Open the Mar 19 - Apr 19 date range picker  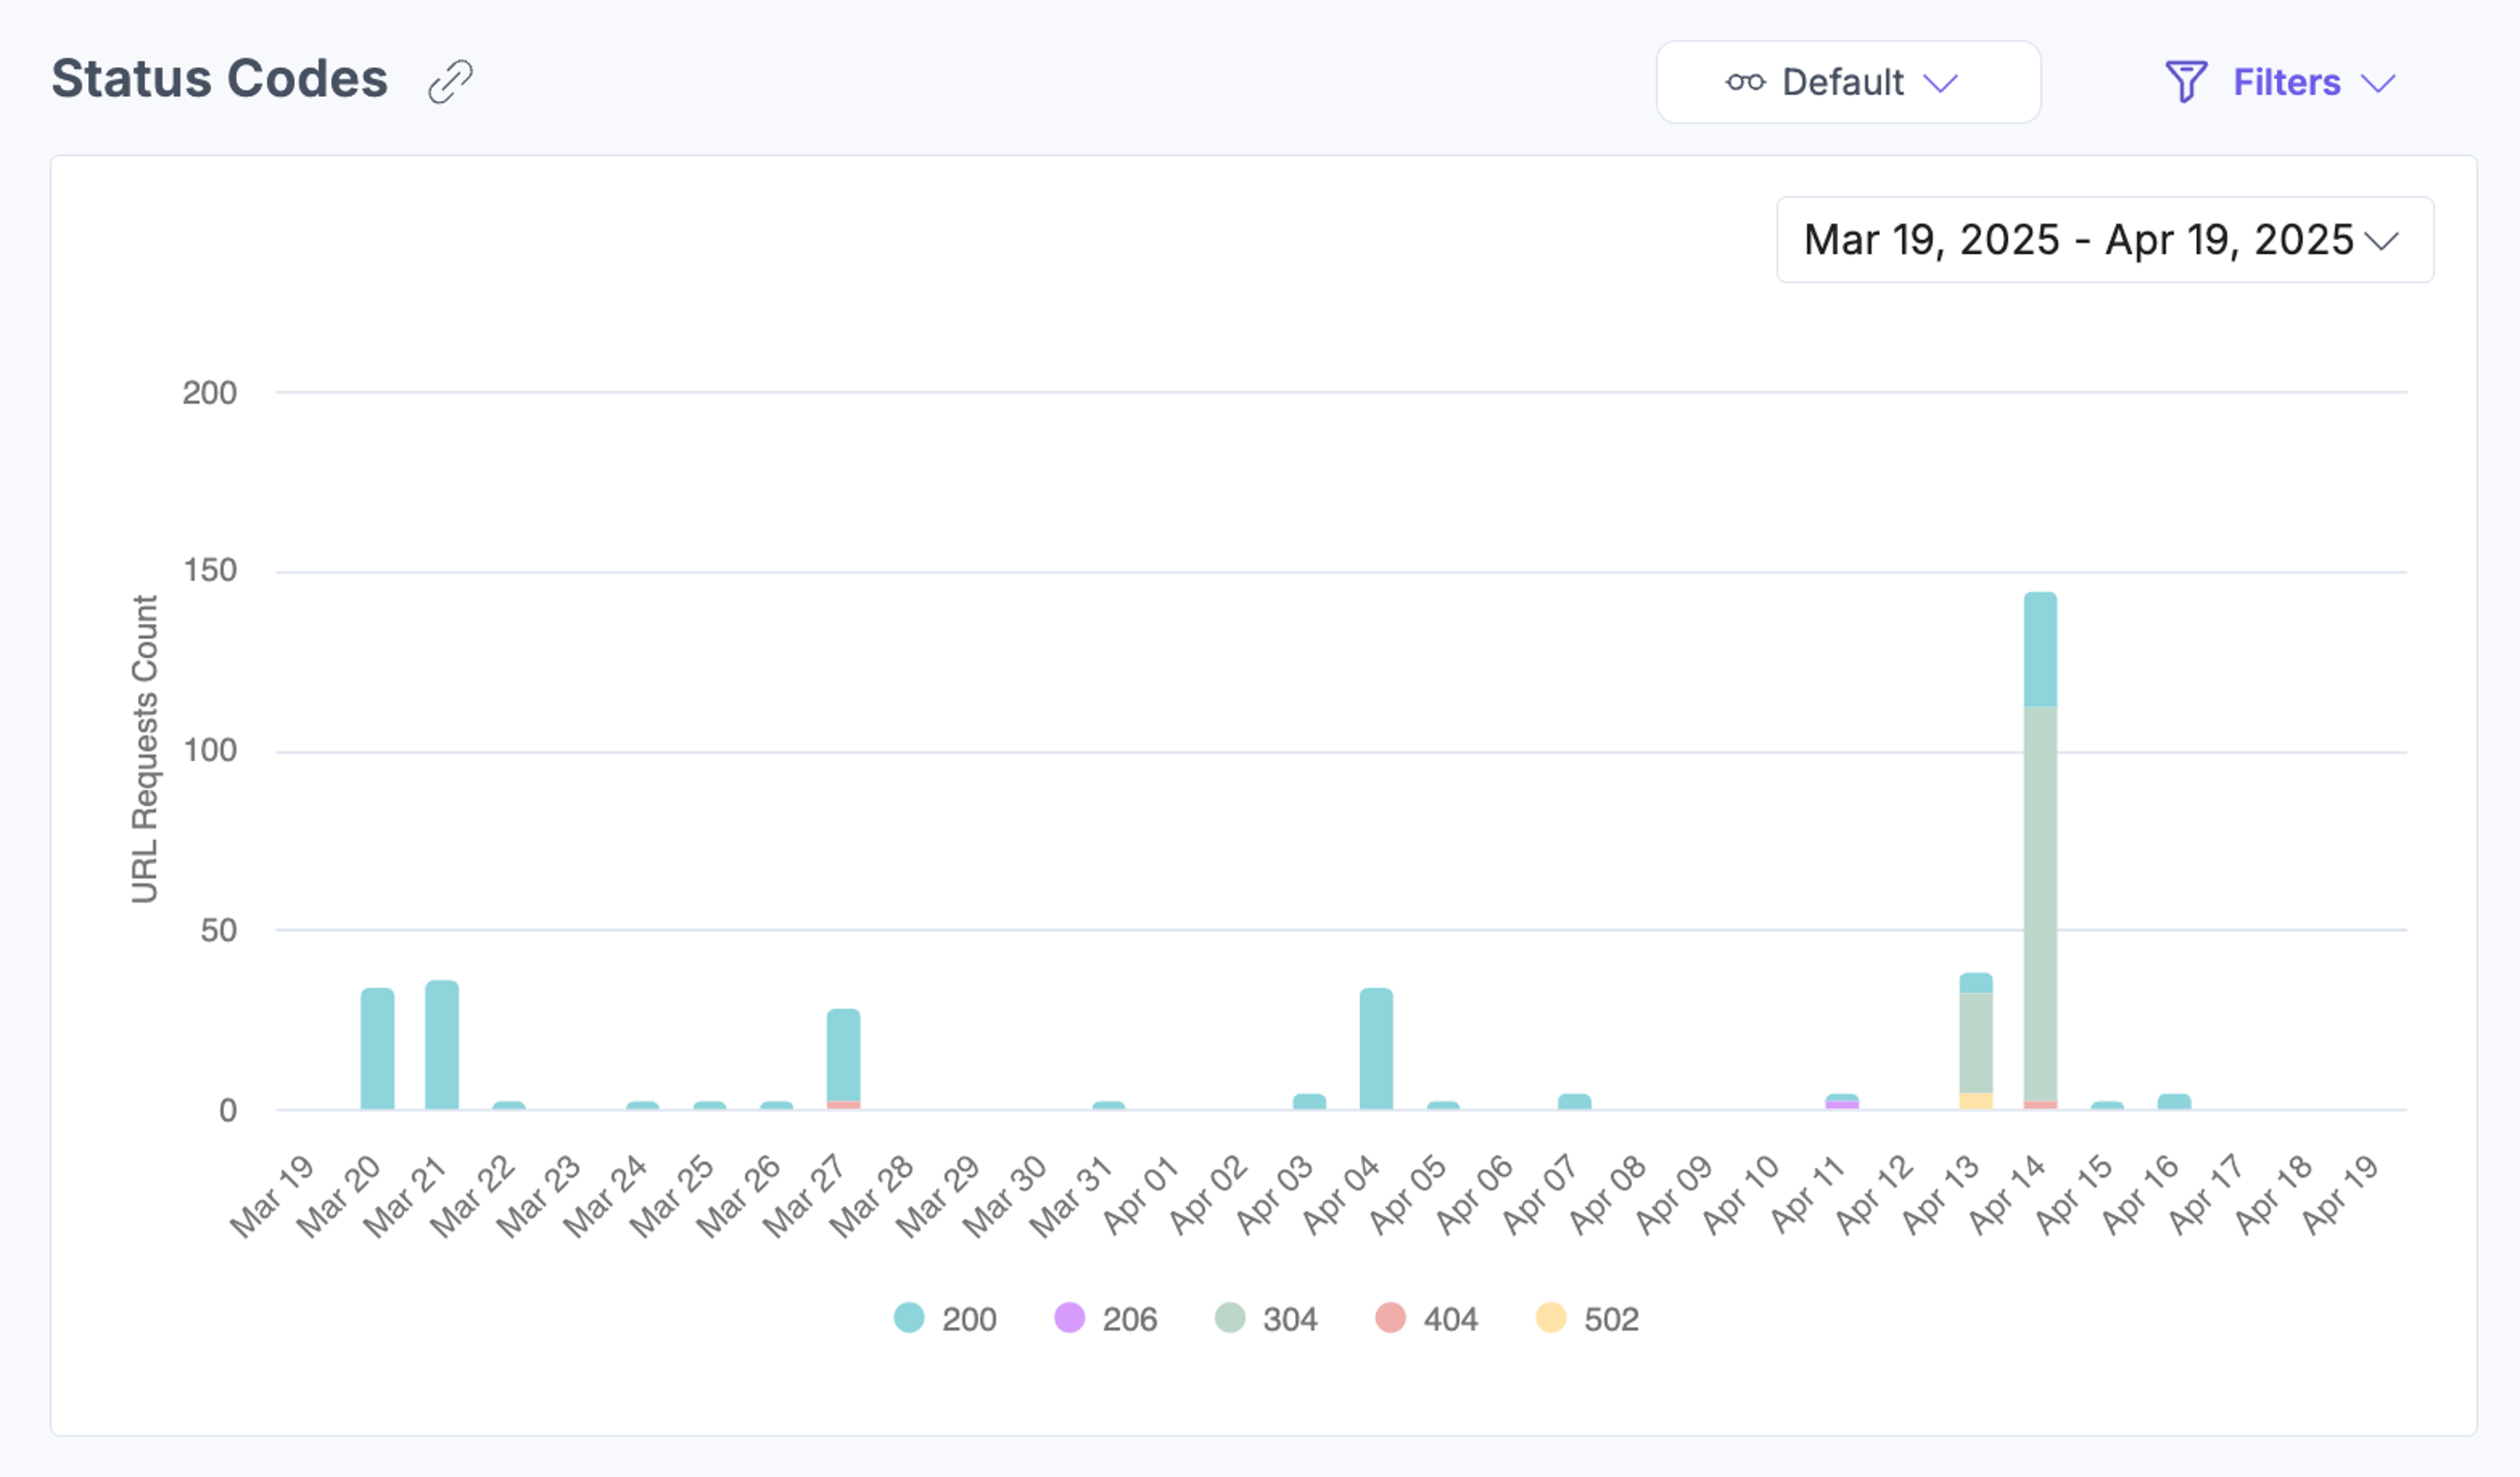pyautogui.click(x=2105, y=240)
